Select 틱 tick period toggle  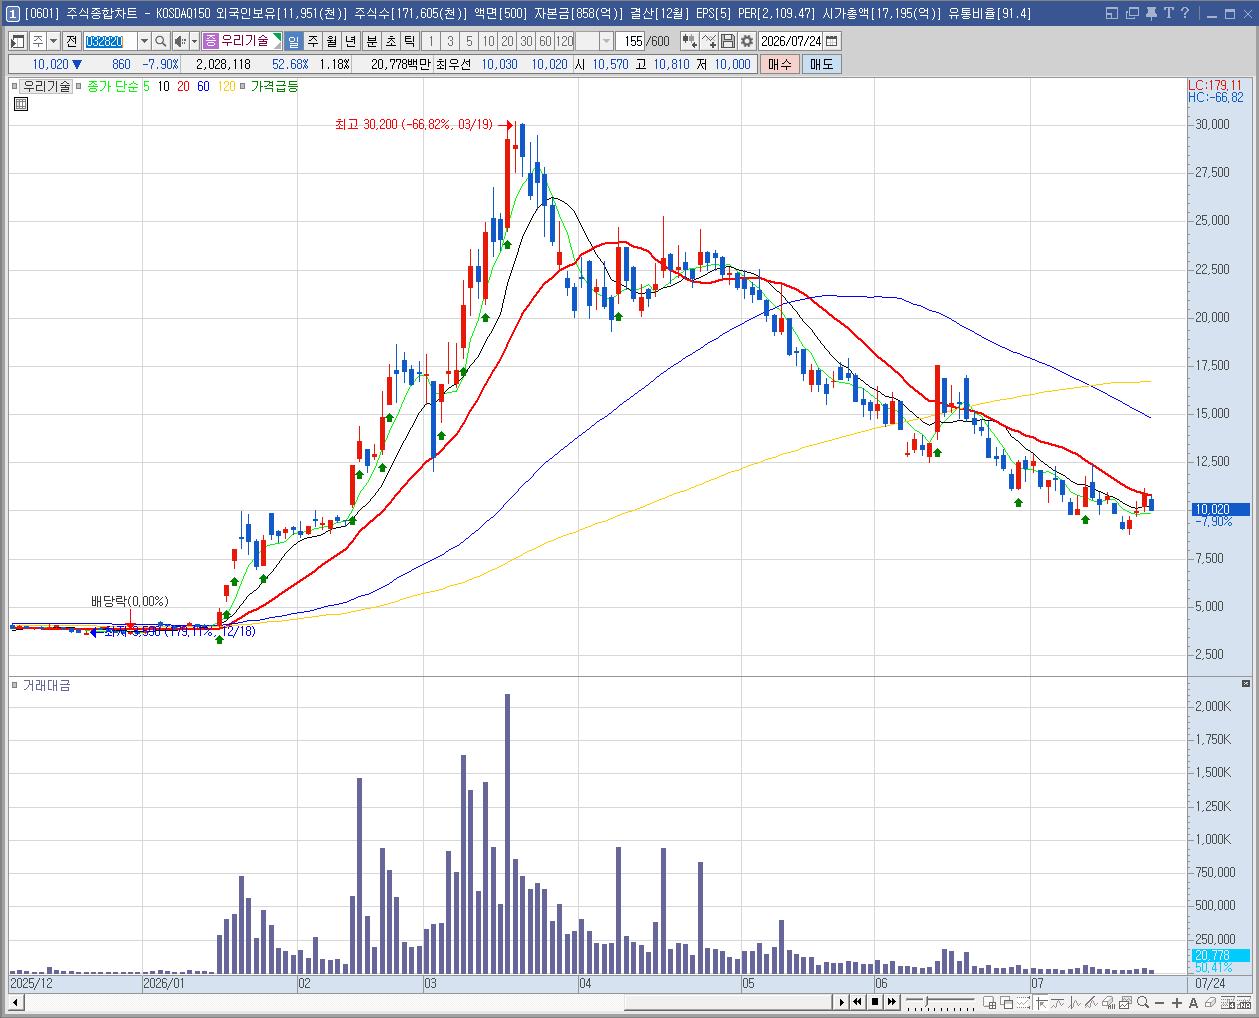[x=409, y=41]
